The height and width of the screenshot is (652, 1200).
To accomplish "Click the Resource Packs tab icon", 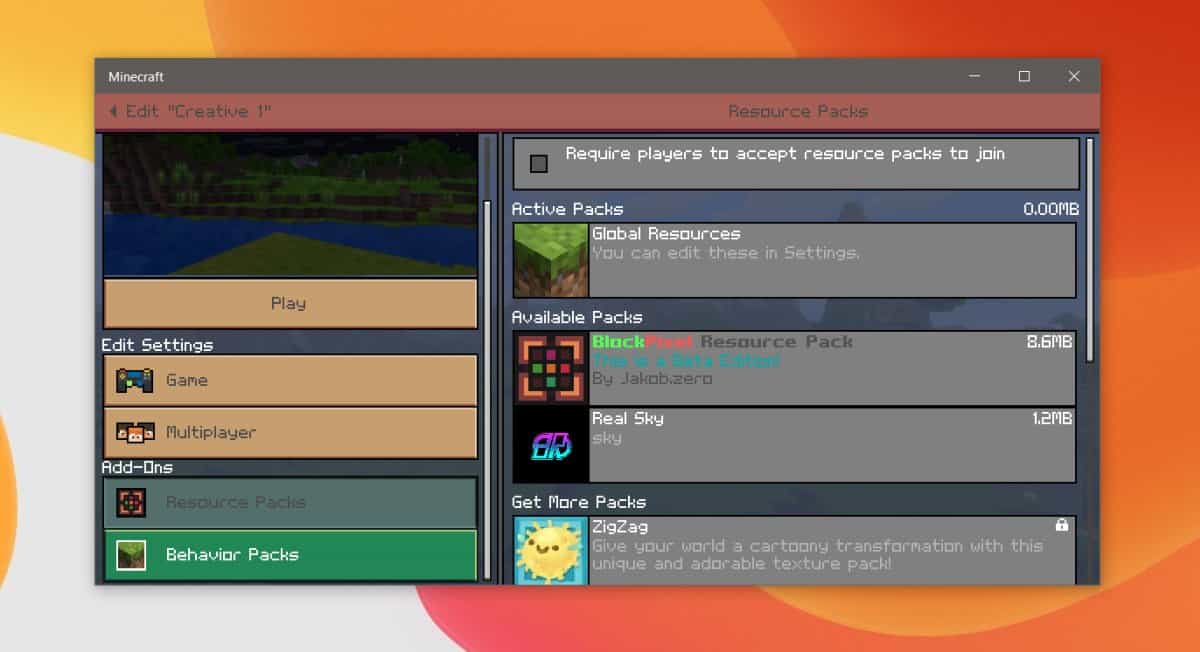I will click(131, 502).
